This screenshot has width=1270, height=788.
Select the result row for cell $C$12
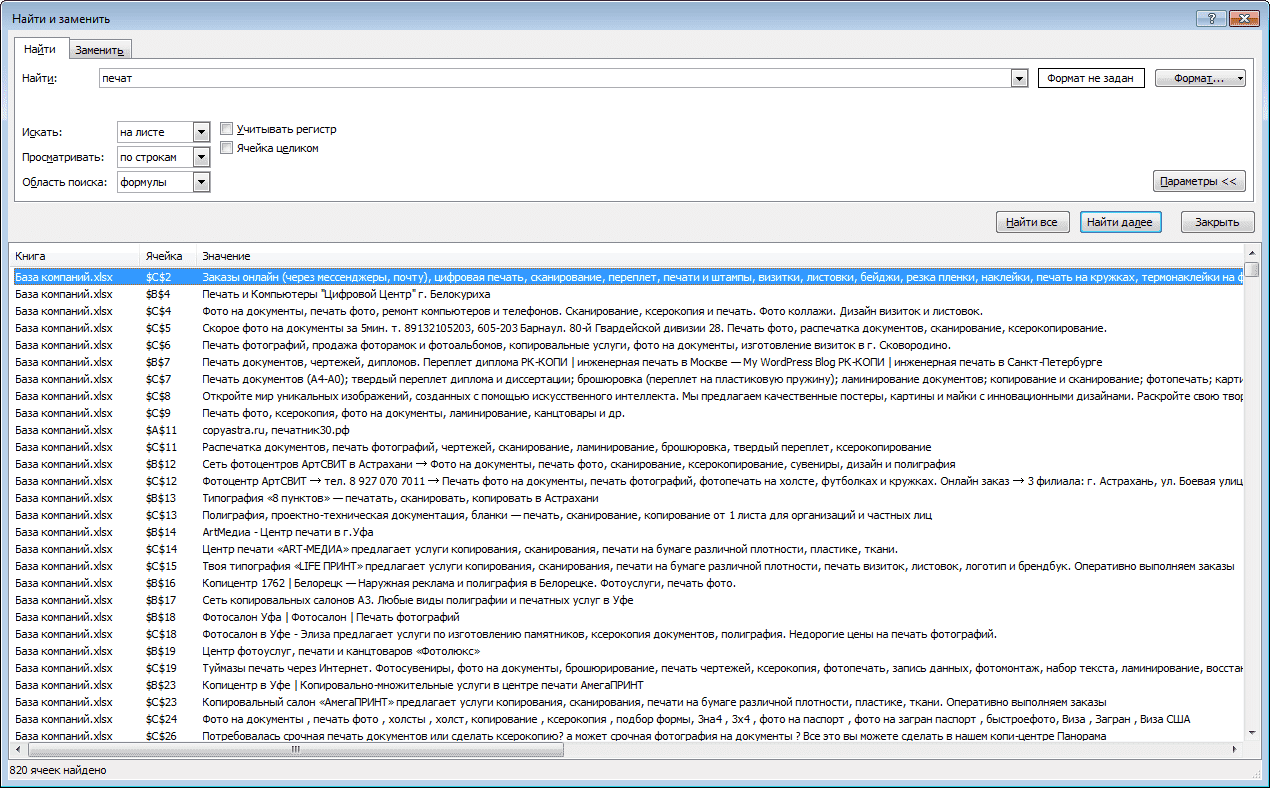pyautogui.click(x=626, y=481)
